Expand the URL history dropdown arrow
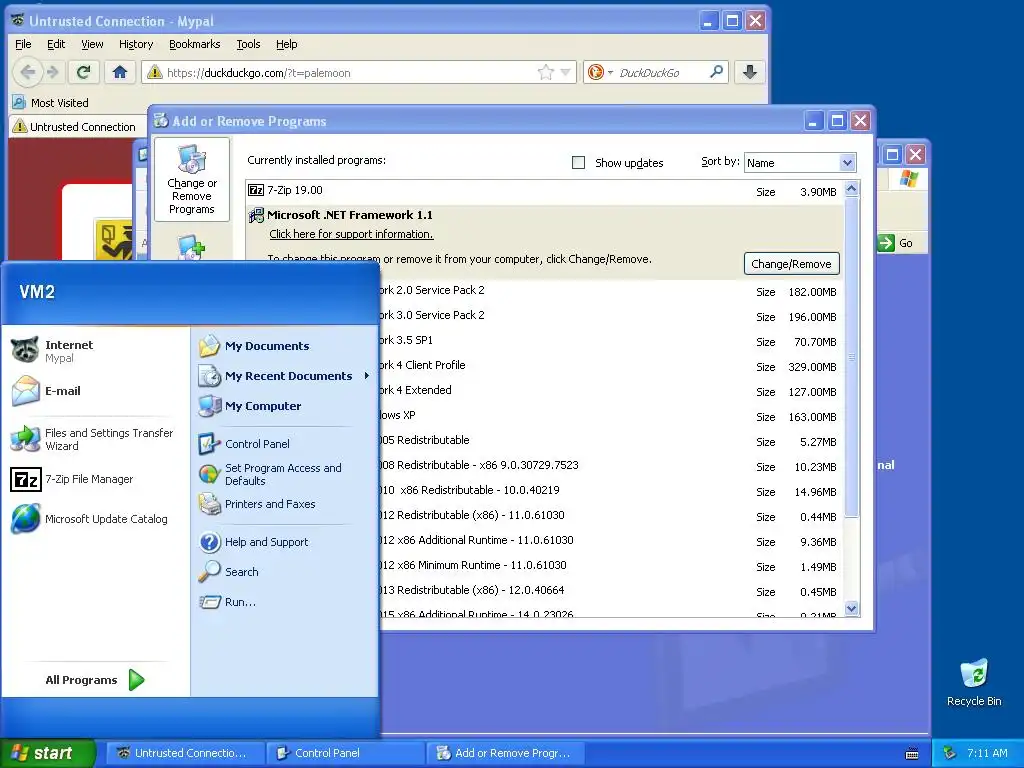Viewport: 1024px width, 768px height. [566, 72]
